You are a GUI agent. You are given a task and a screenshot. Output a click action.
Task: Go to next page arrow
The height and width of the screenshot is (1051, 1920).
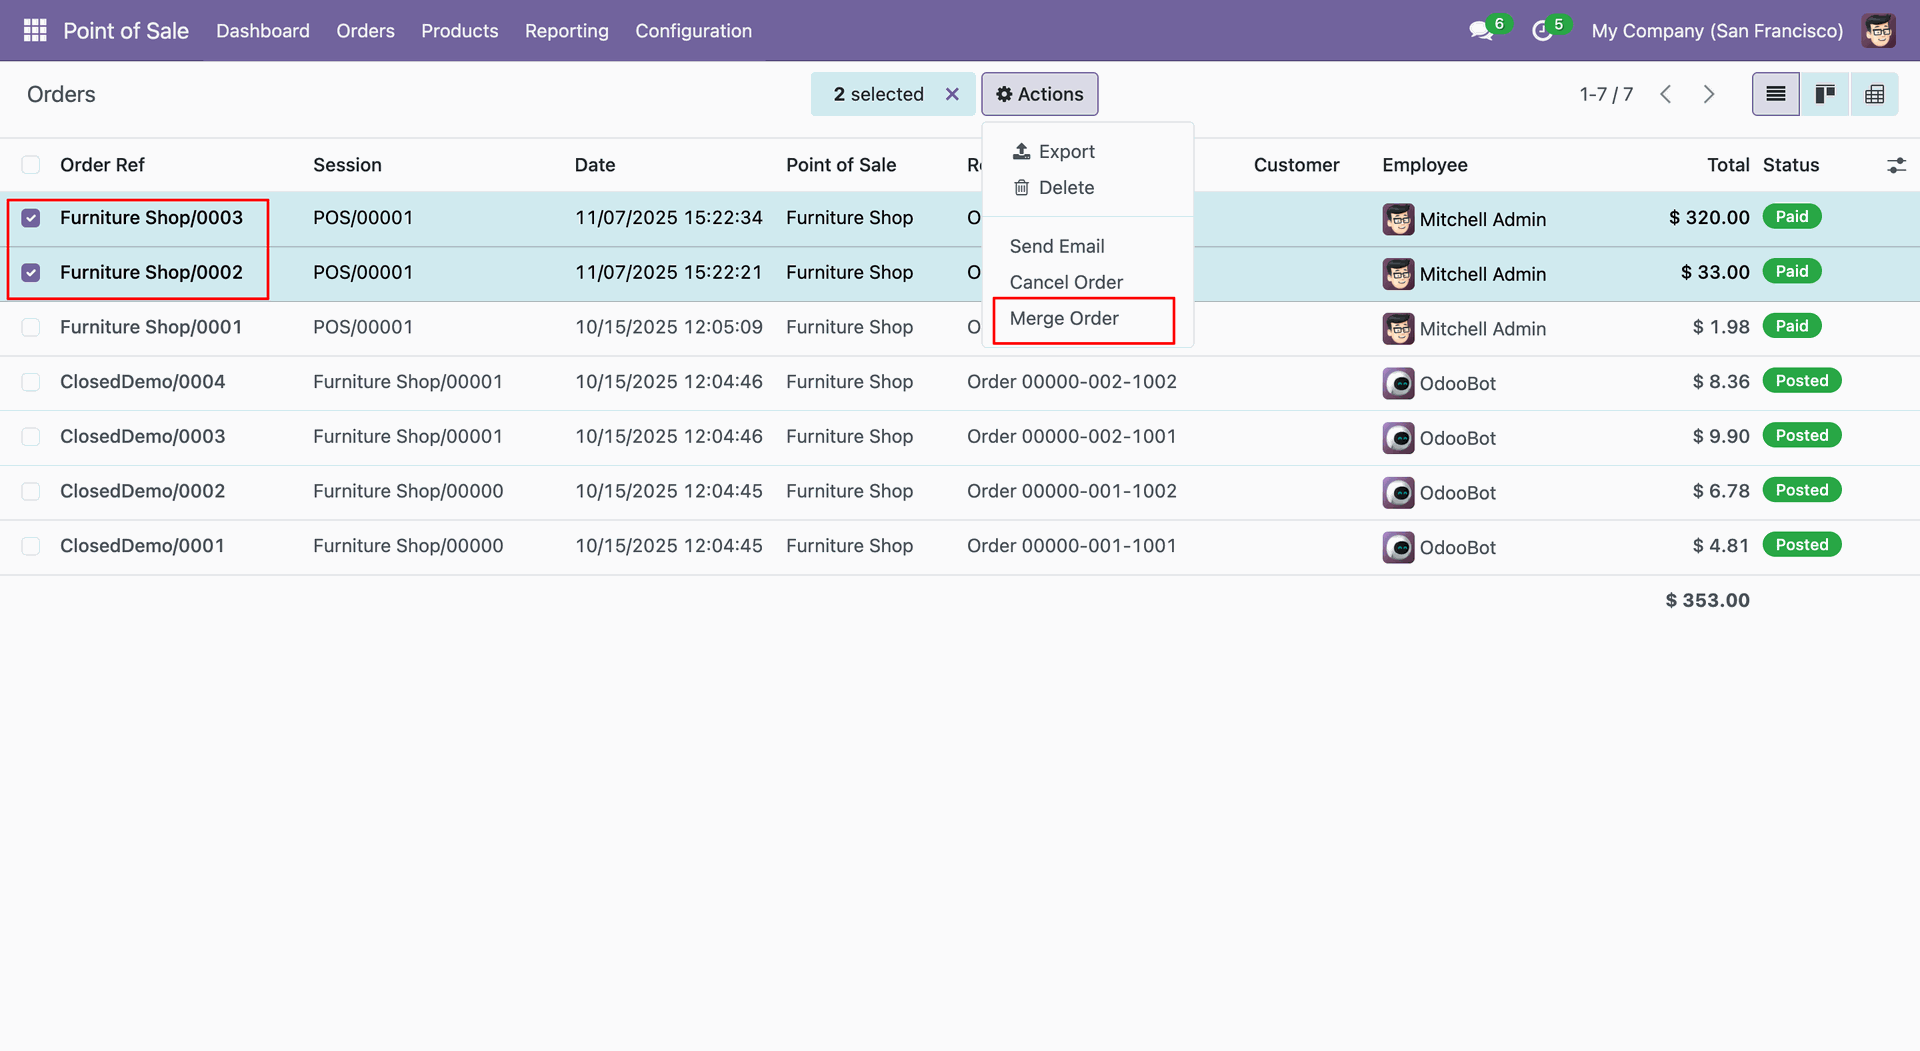pos(1709,94)
